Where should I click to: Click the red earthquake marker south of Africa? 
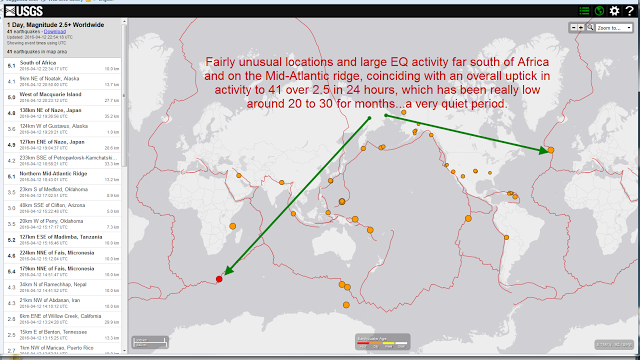pos(219,279)
